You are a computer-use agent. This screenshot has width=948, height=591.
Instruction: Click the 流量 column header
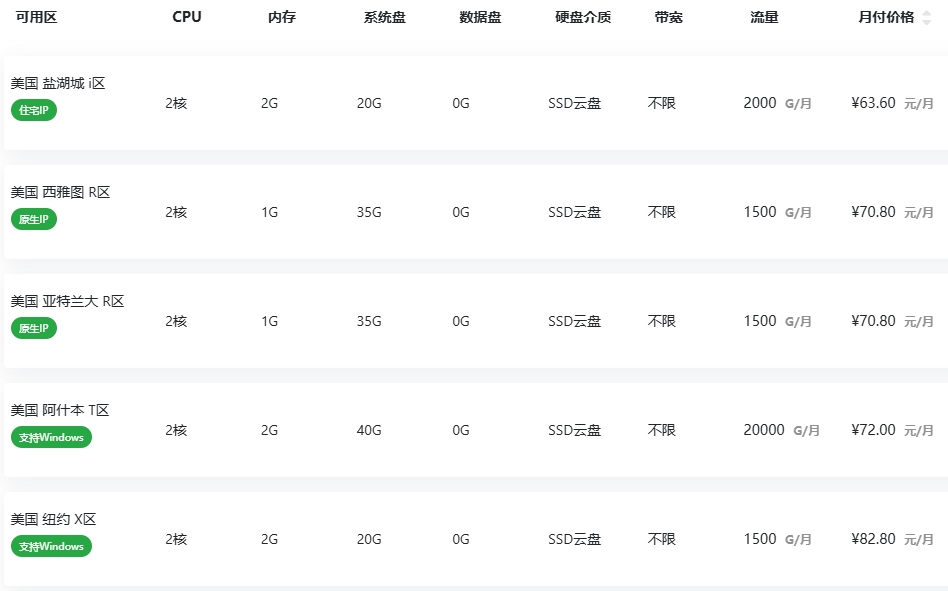tap(764, 17)
